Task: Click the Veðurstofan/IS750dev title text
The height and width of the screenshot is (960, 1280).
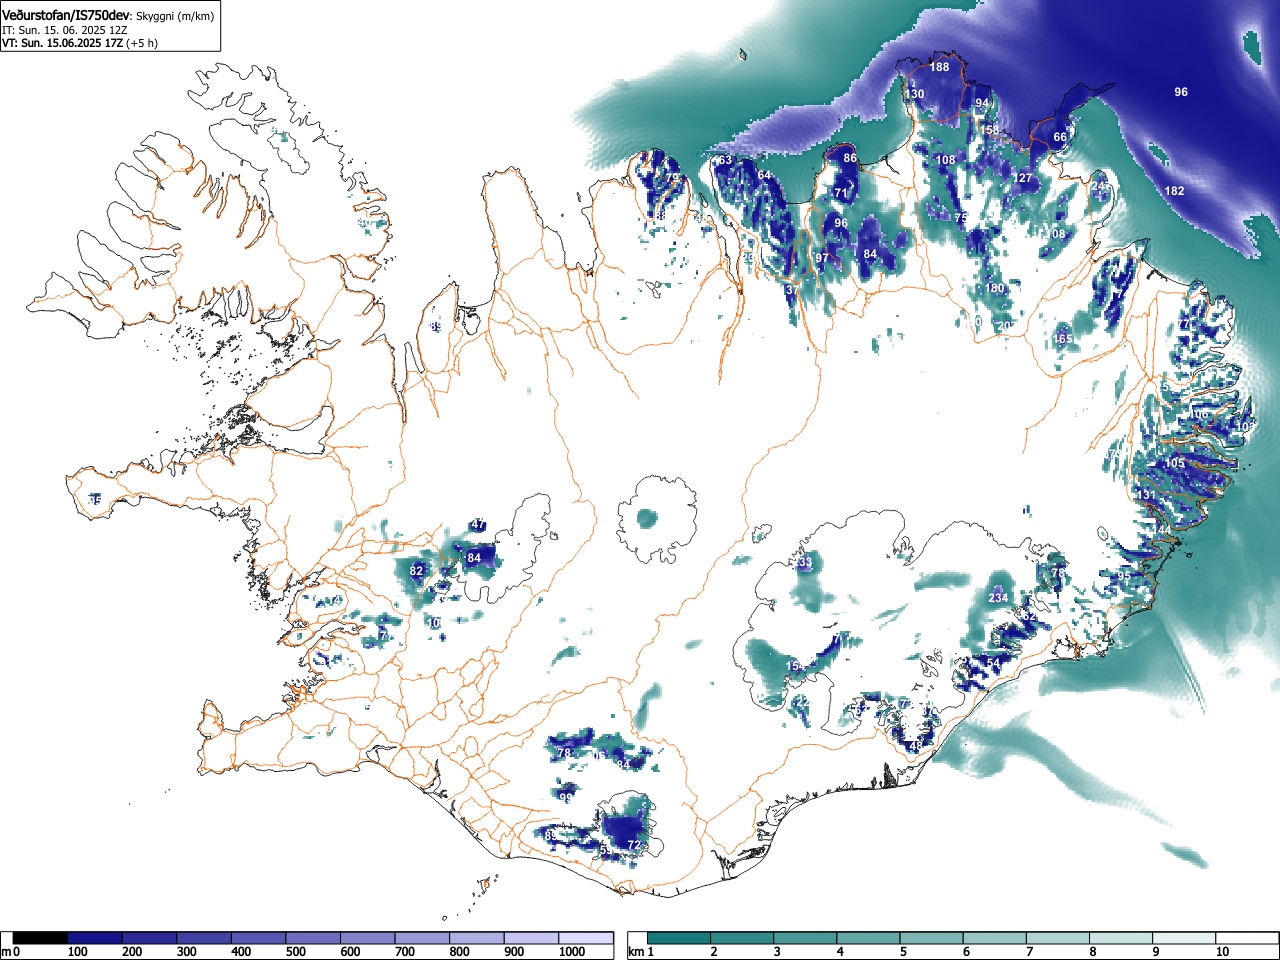Action: click(65, 16)
